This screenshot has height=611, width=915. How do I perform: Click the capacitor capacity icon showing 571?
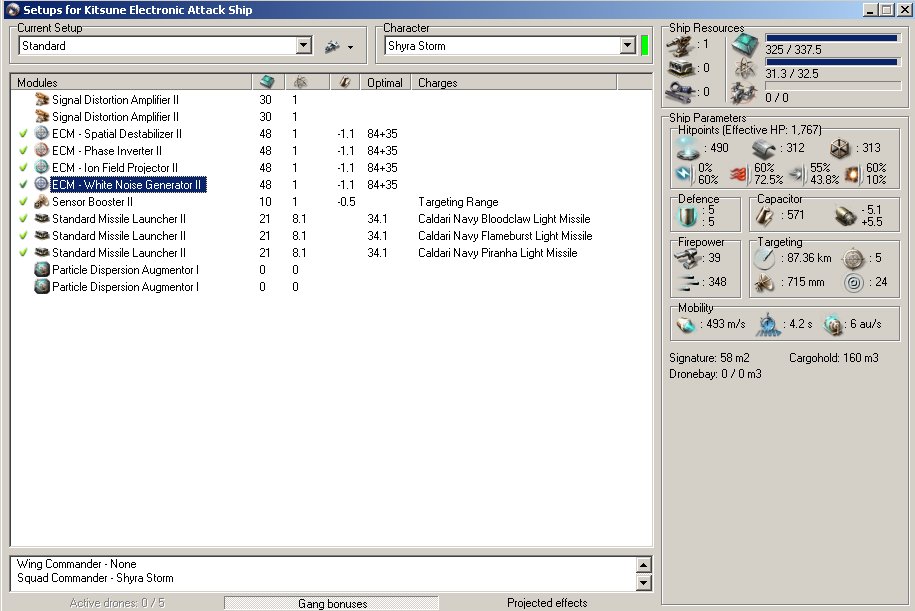(x=764, y=216)
